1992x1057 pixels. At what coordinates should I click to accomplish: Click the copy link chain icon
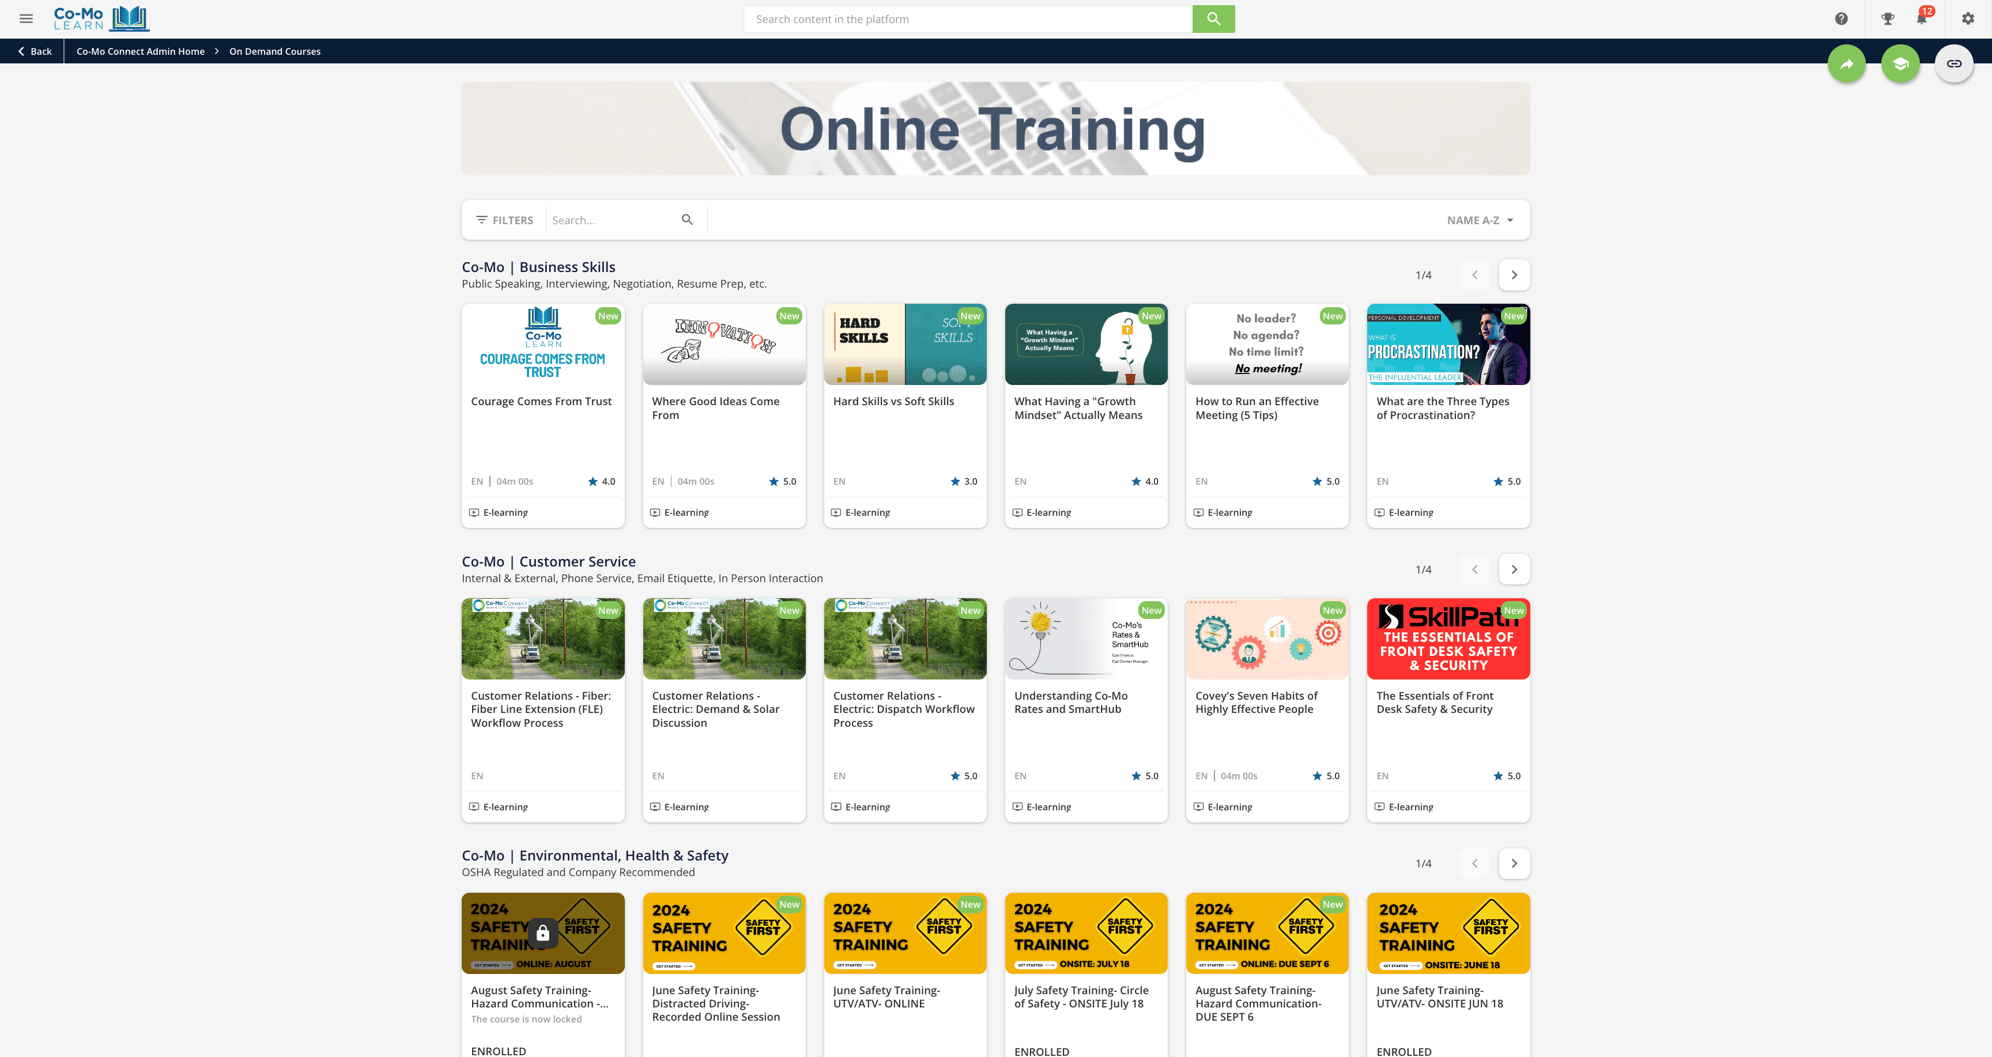pos(1953,64)
